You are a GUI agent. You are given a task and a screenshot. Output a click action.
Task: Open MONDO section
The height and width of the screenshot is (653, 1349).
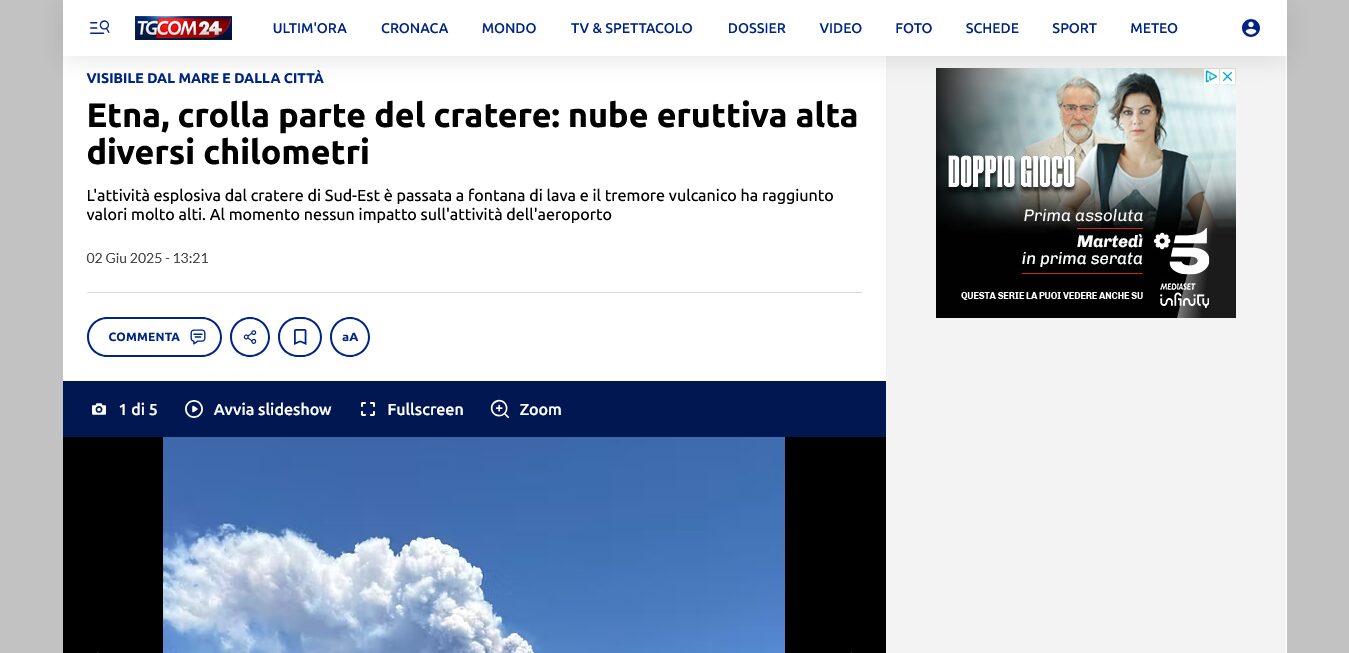click(x=509, y=28)
